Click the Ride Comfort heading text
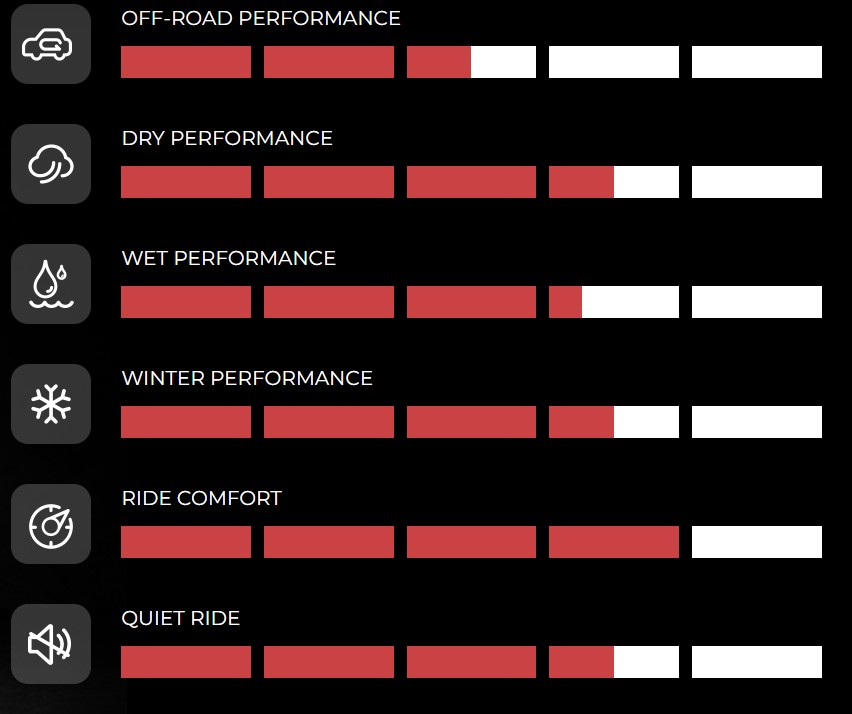The image size is (852, 714). (202, 498)
